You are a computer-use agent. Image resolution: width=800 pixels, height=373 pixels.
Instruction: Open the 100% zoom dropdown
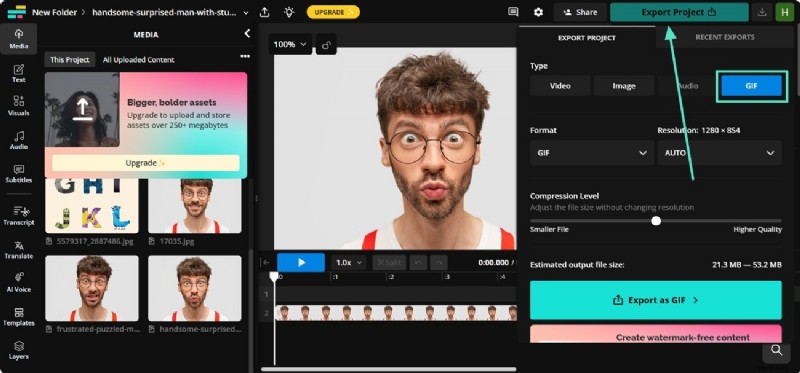[x=290, y=44]
